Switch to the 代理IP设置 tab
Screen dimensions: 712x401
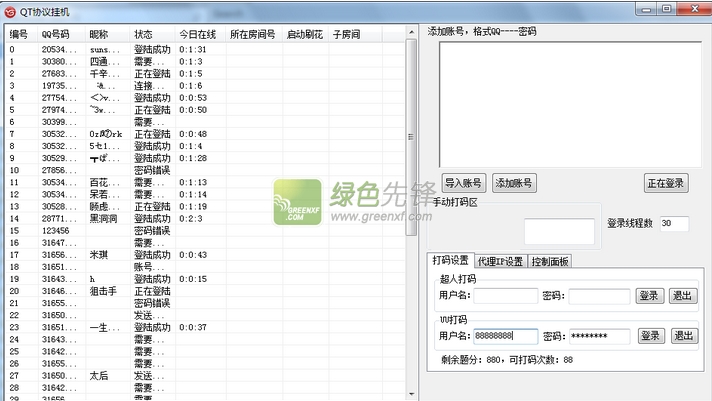coord(500,262)
